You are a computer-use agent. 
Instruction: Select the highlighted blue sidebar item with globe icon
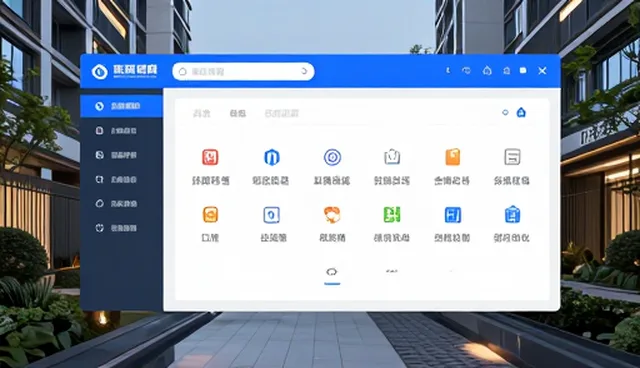(x=122, y=106)
